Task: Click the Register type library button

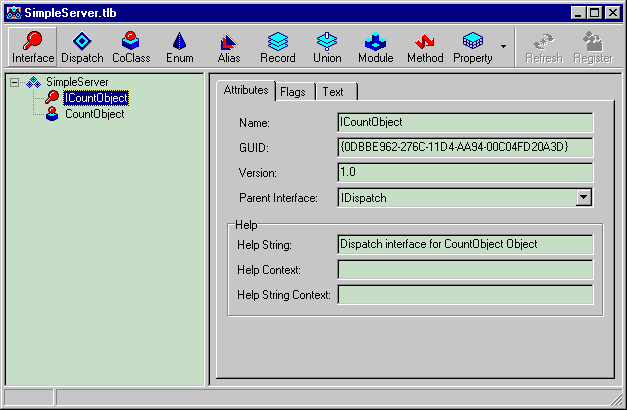Action: pos(593,47)
